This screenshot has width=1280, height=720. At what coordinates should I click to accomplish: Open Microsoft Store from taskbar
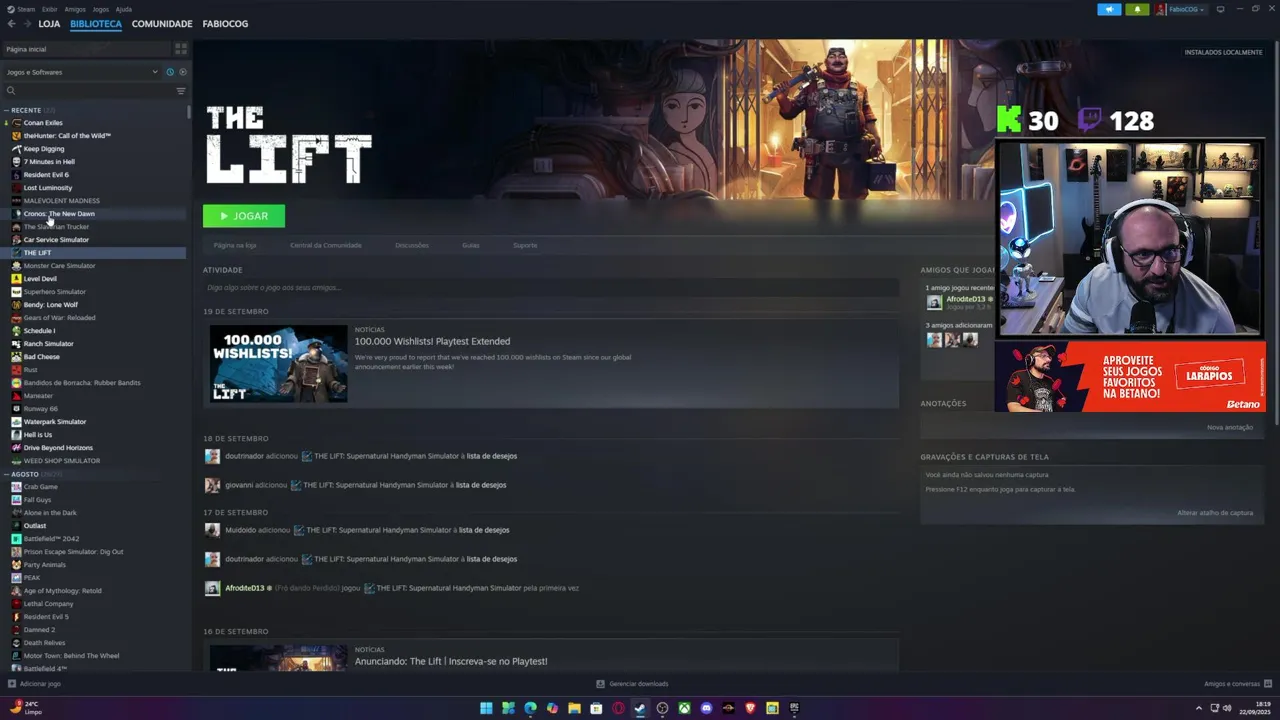click(x=596, y=708)
